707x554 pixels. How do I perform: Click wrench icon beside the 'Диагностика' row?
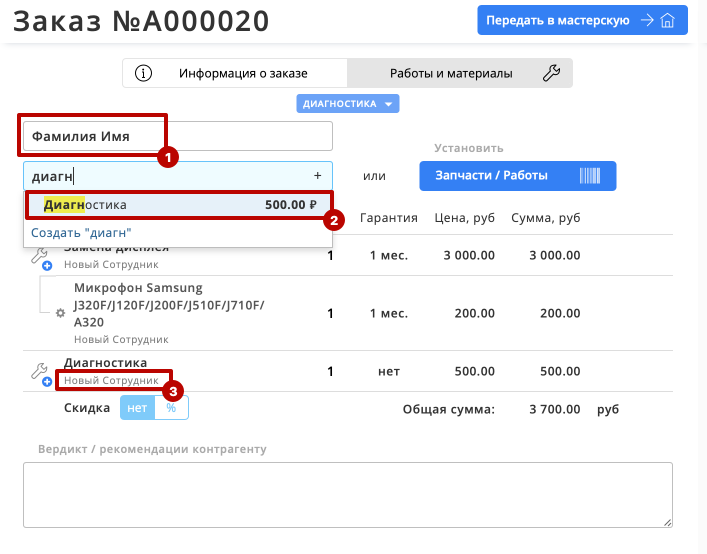point(40,371)
